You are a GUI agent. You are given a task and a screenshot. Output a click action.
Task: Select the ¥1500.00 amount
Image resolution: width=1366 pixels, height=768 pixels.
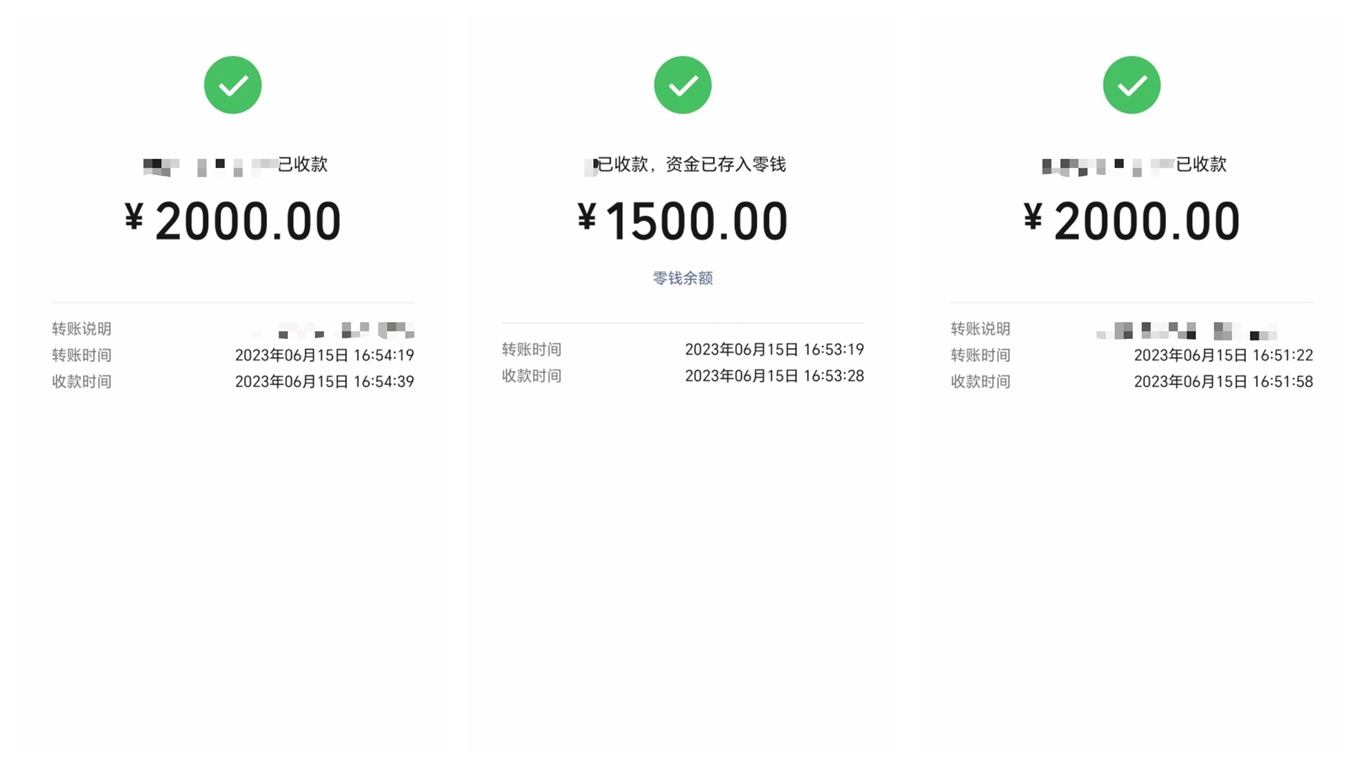point(683,221)
